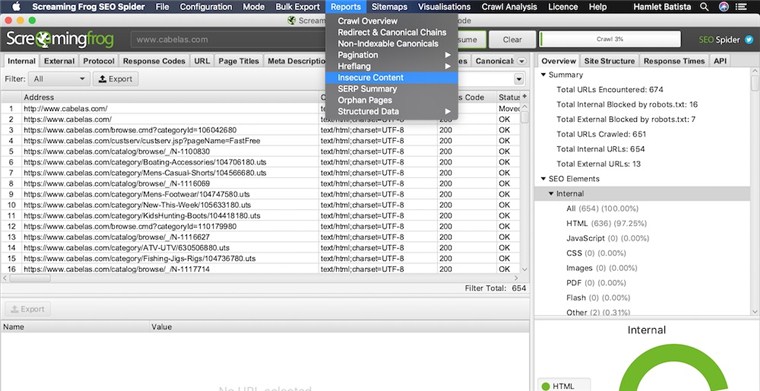Open the Help menu
Image resolution: width=760 pixels, height=391 pixels.
597,7
